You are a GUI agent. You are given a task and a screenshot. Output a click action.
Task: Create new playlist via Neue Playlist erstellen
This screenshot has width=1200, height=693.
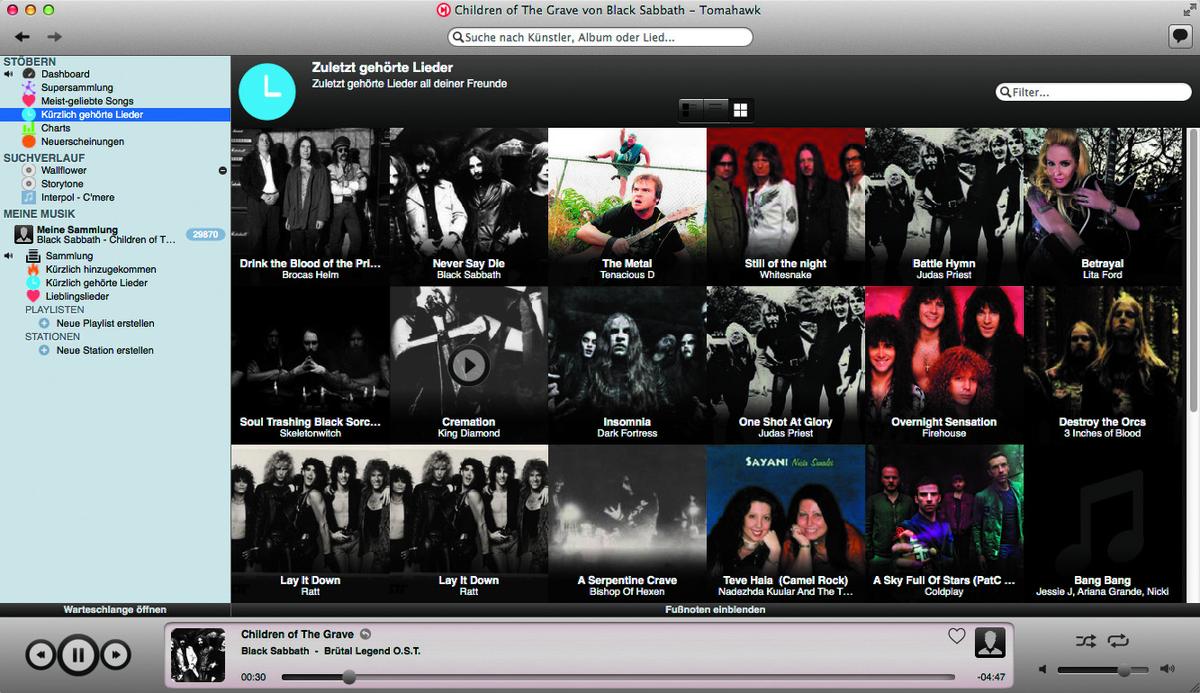point(105,324)
